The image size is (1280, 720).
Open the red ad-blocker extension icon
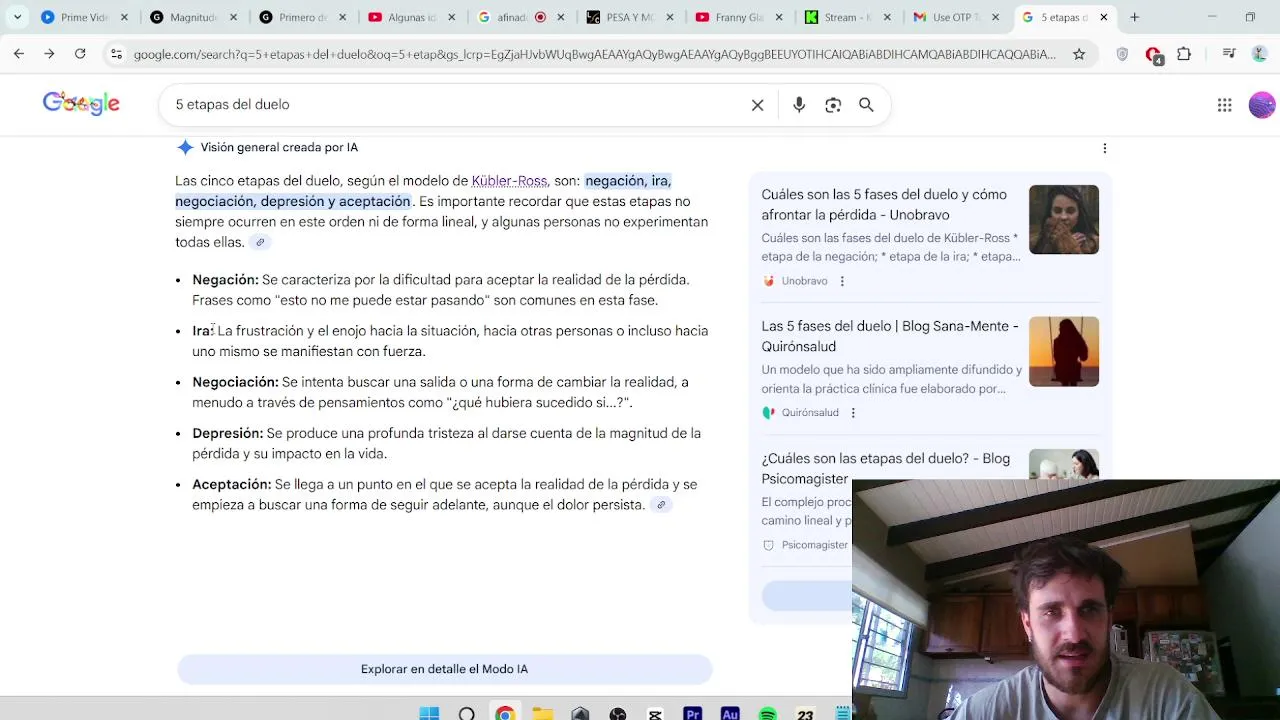1153,55
